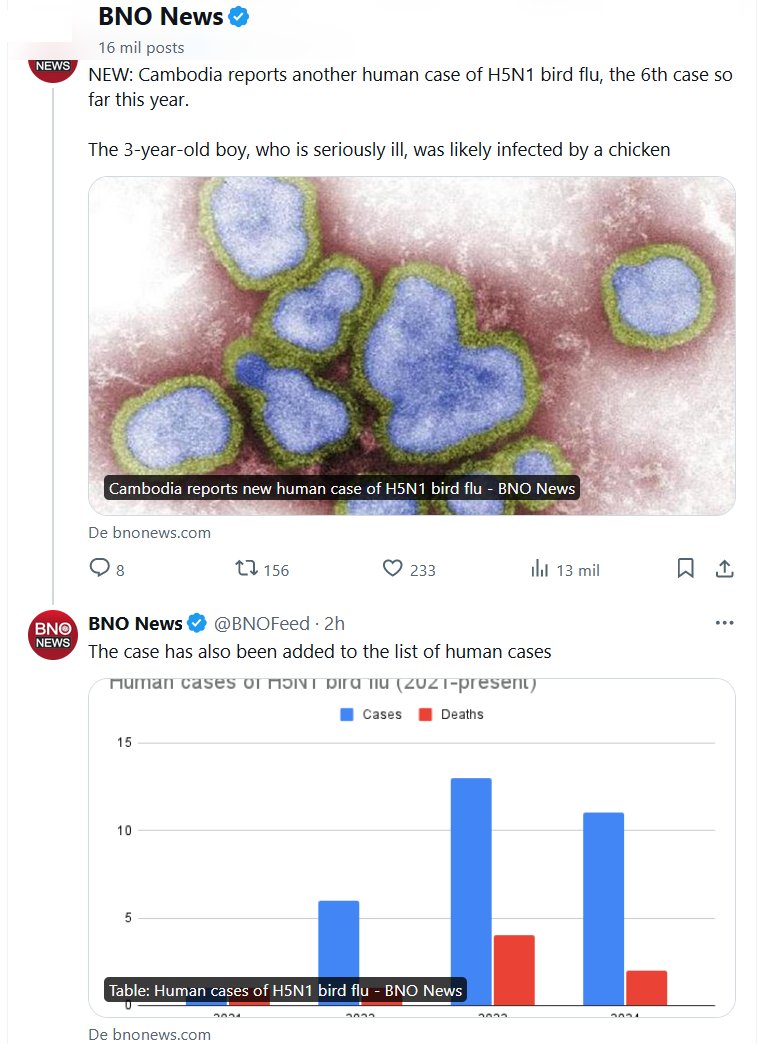Click the verified badge next to @BNOFeed
This screenshot has height=1044, width=770.
(198, 623)
